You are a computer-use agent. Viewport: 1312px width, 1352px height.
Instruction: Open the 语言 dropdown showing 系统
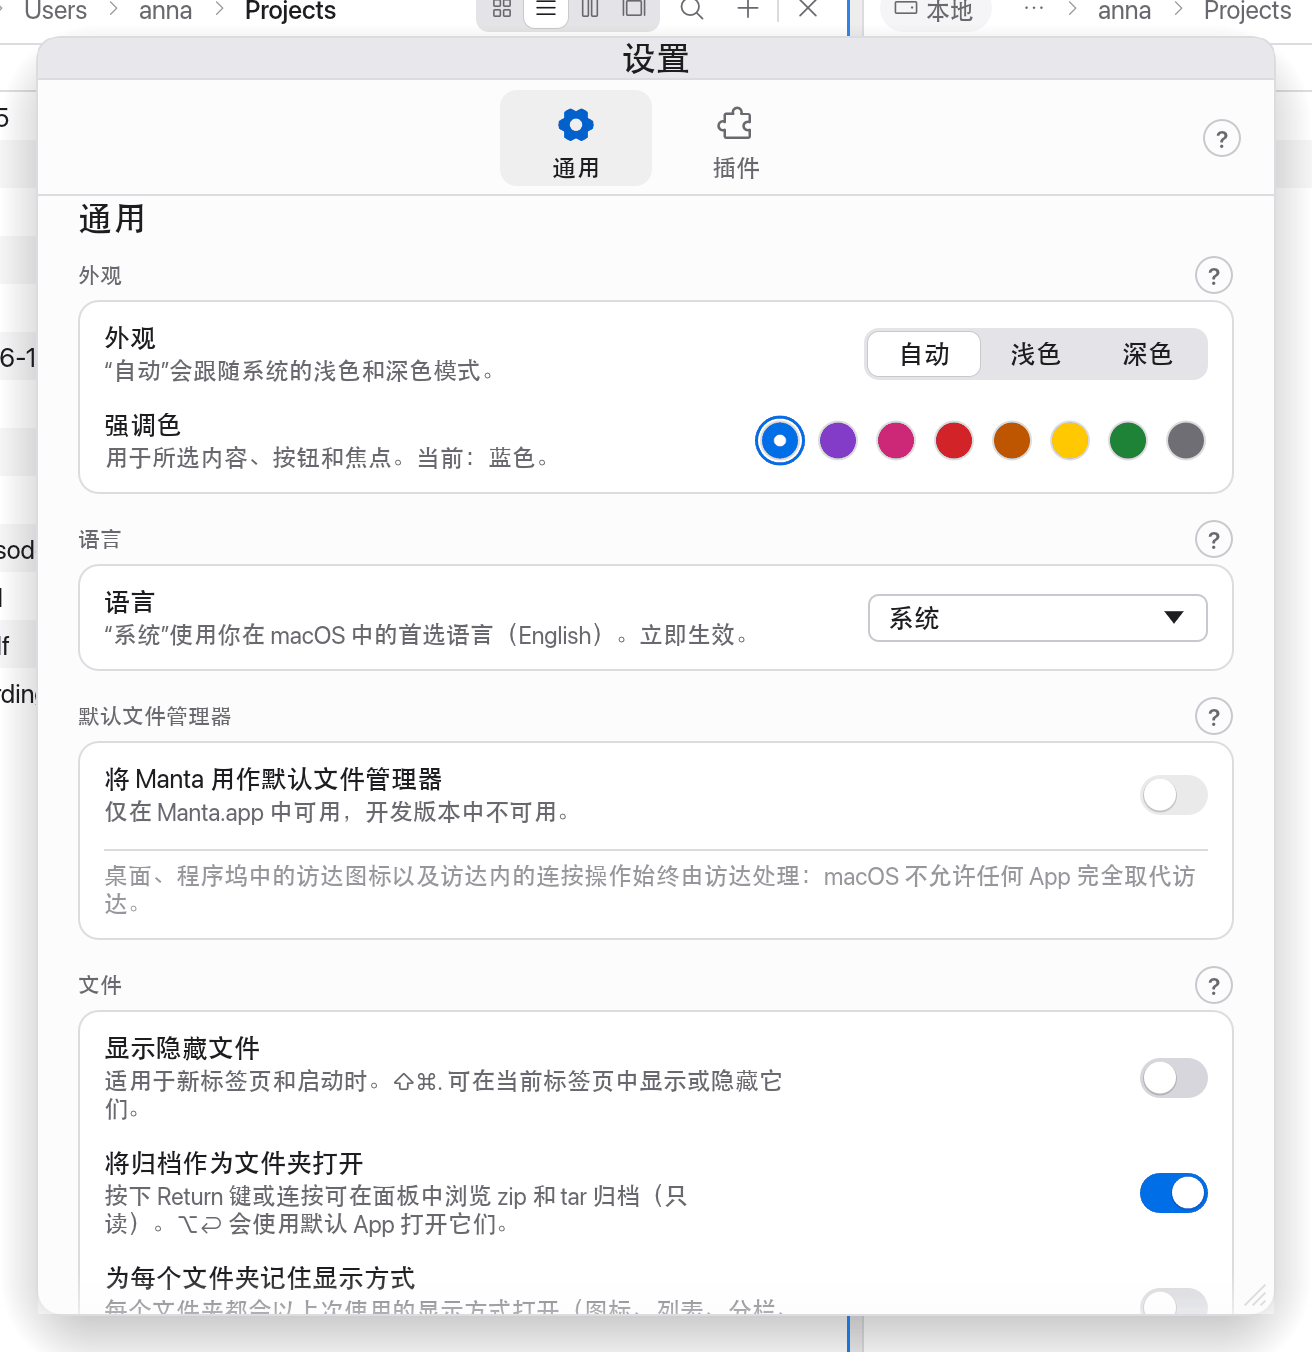coord(1038,618)
